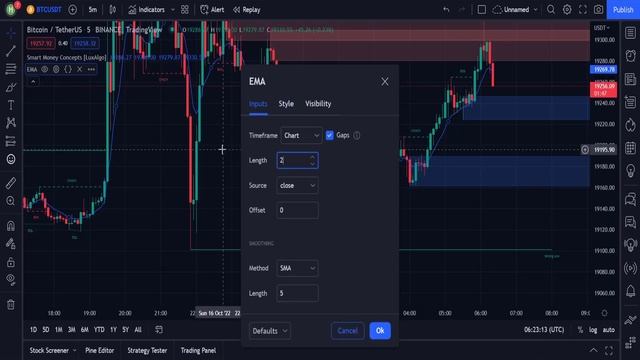
Task: Switch to the Style tab
Action: 286,104
